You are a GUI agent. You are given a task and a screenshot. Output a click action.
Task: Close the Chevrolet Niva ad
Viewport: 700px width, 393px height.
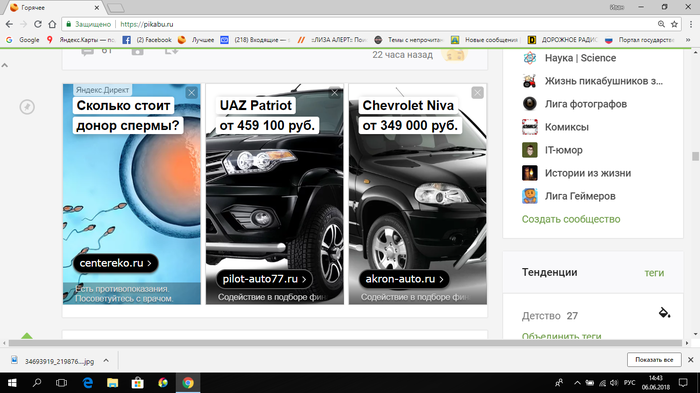[477, 92]
